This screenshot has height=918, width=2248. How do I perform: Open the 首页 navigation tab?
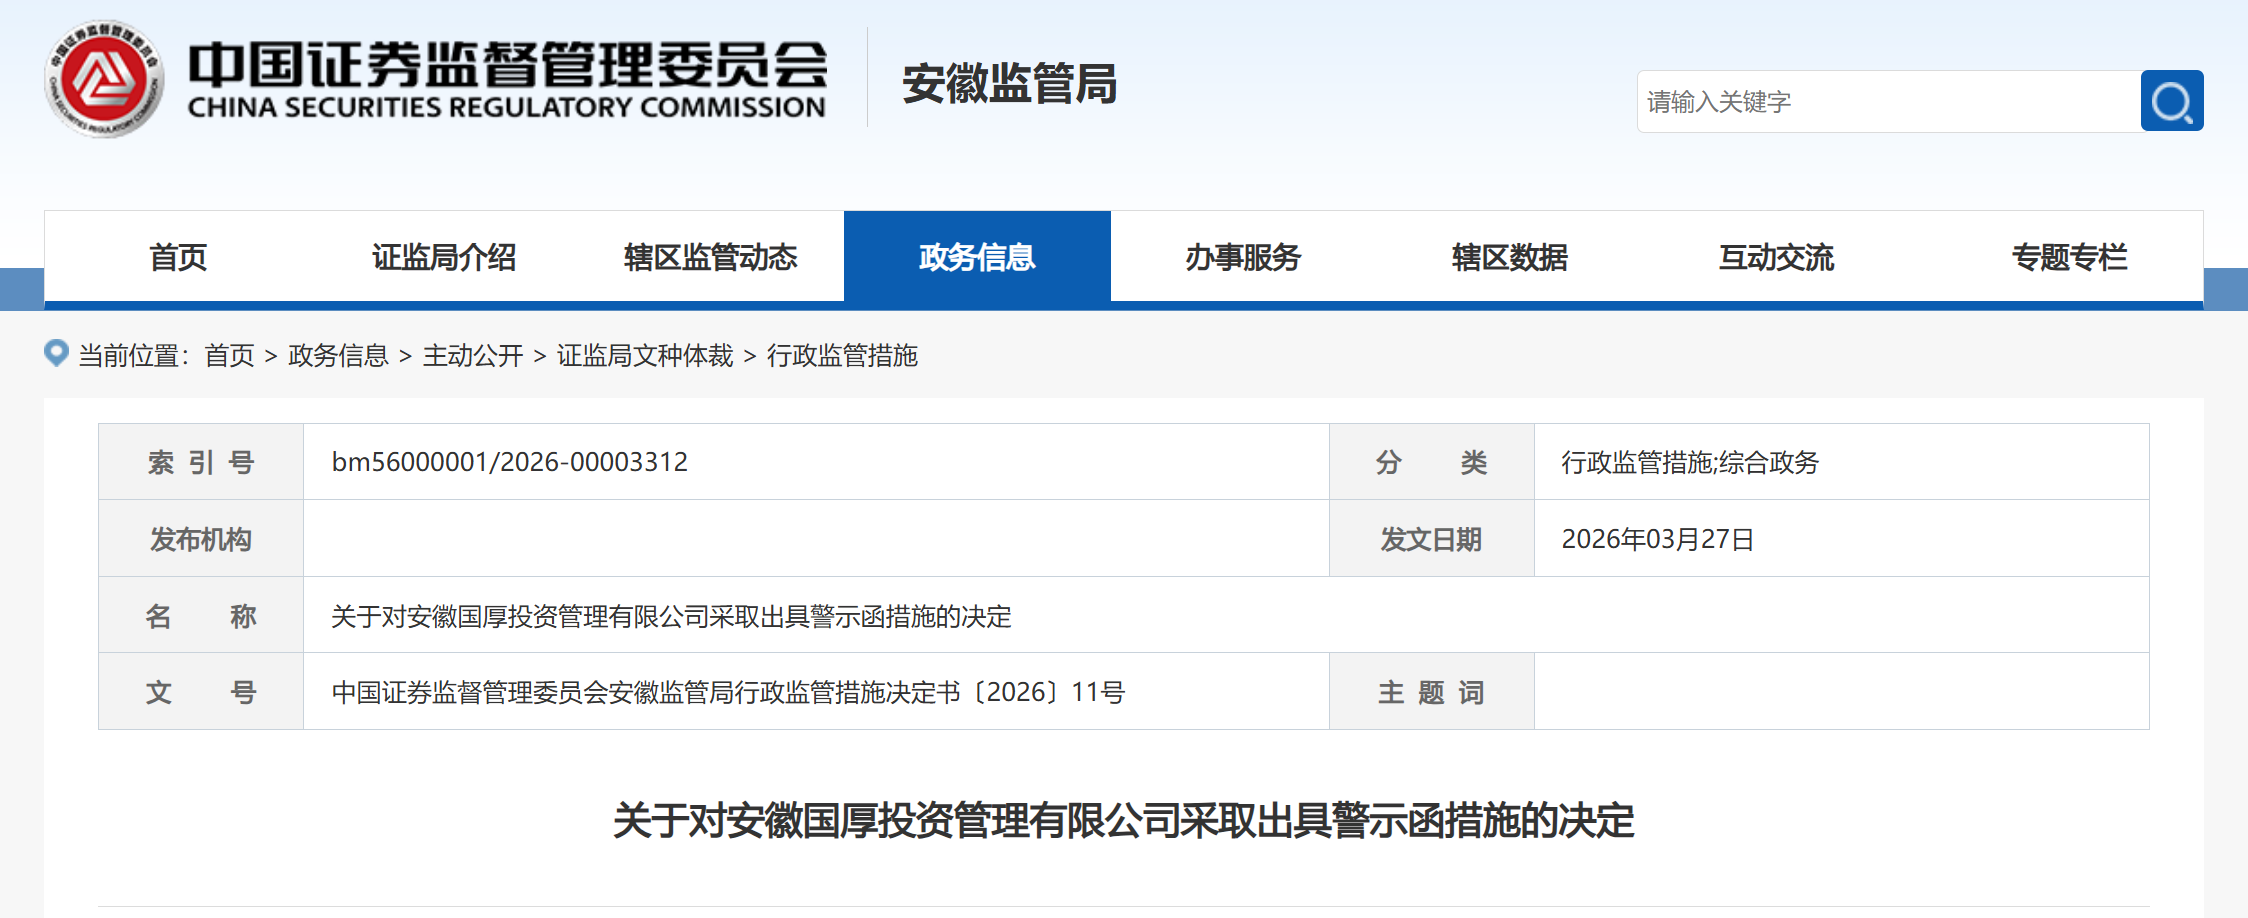click(x=178, y=257)
